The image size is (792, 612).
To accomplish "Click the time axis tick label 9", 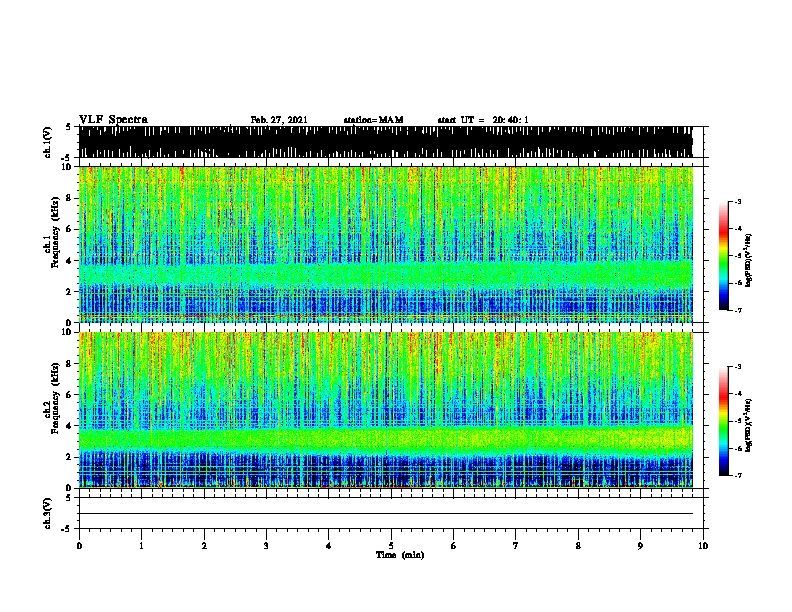I will [640, 546].
